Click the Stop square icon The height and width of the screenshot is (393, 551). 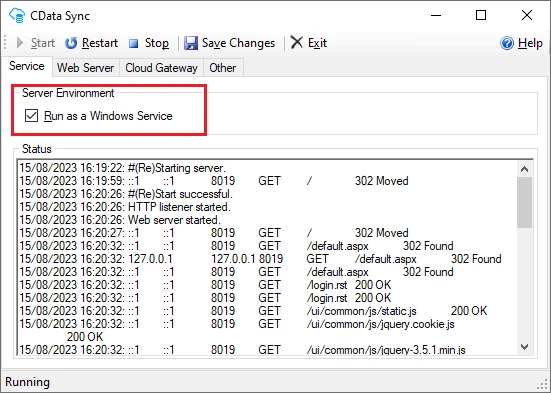(x=134, y=43)
